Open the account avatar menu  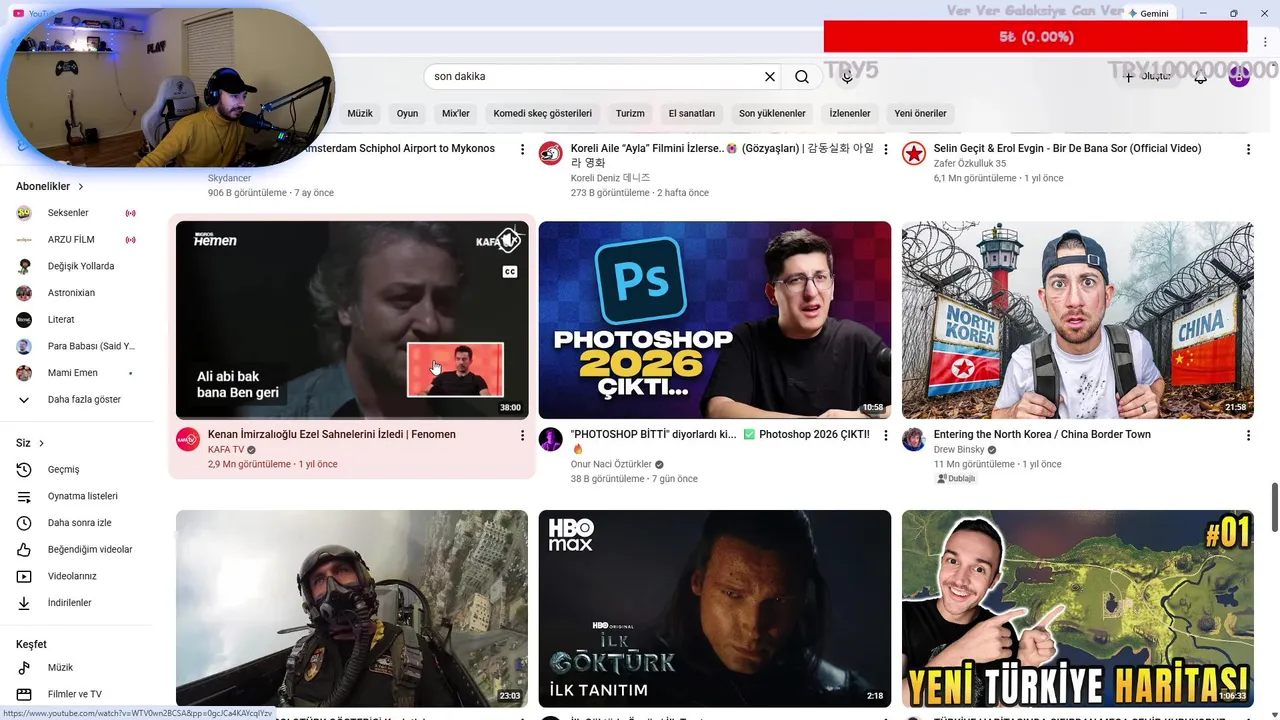point(1239,77)
